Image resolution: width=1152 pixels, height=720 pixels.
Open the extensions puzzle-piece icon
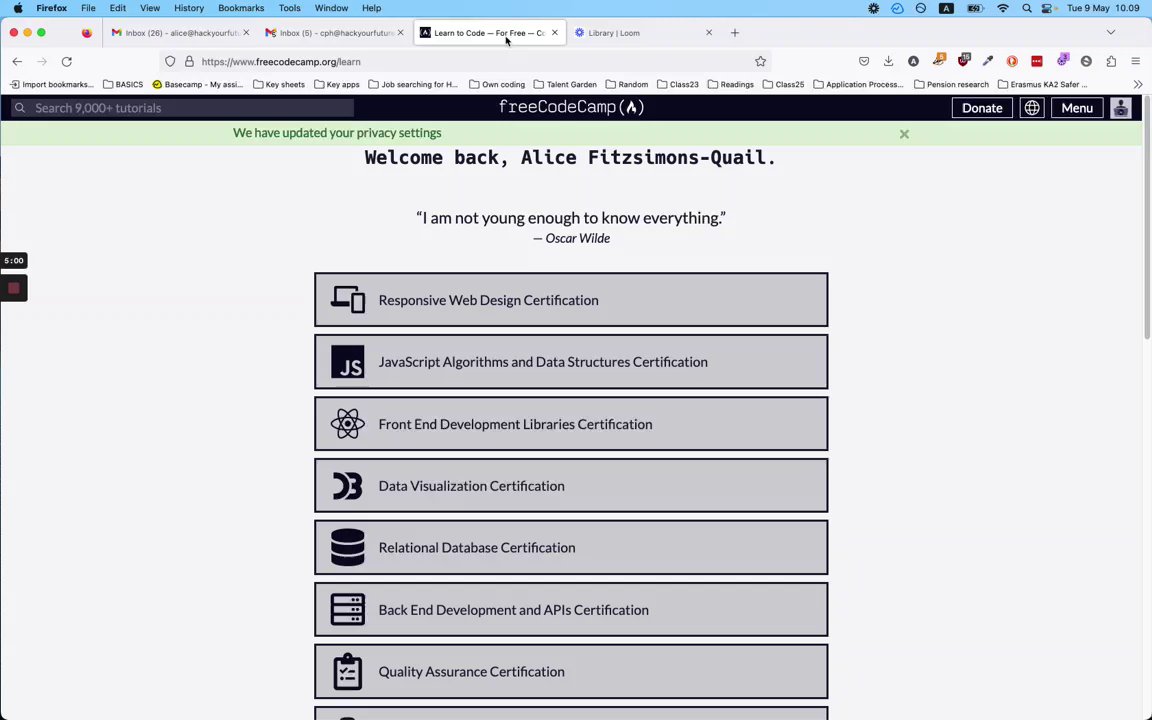[x=1111, y=62]
